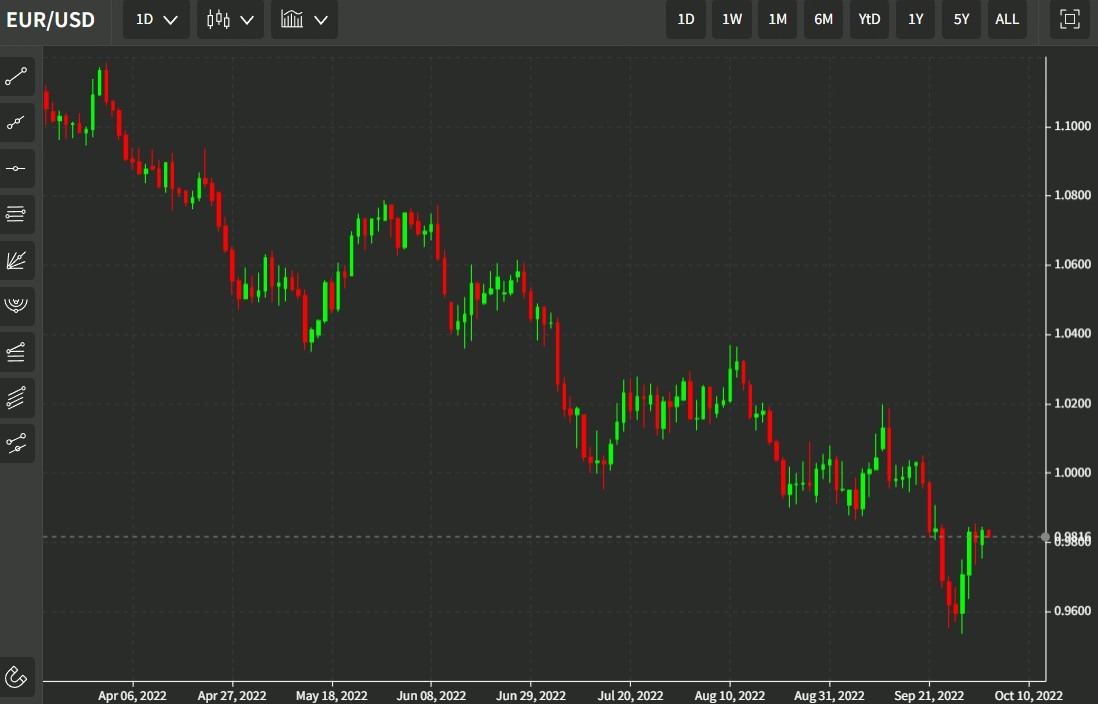Set chart range to 1D
Image resolution: width=1098 pixels, height=704 pixels.
point(686,20)
